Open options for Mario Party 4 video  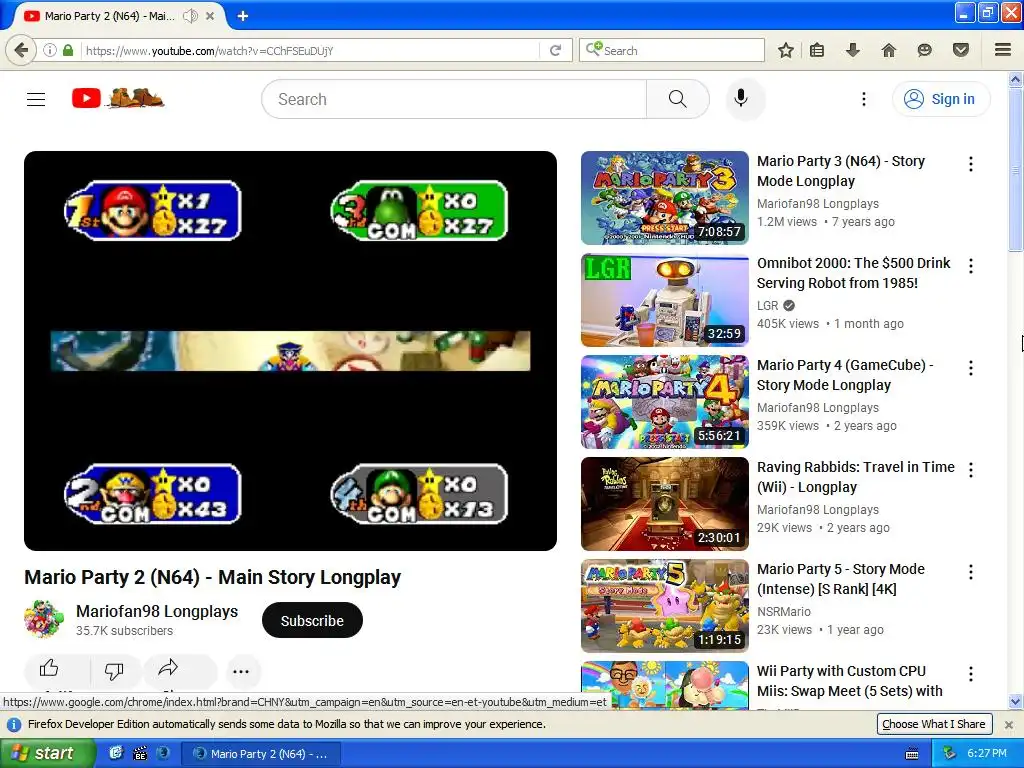[x=971, y=368]
